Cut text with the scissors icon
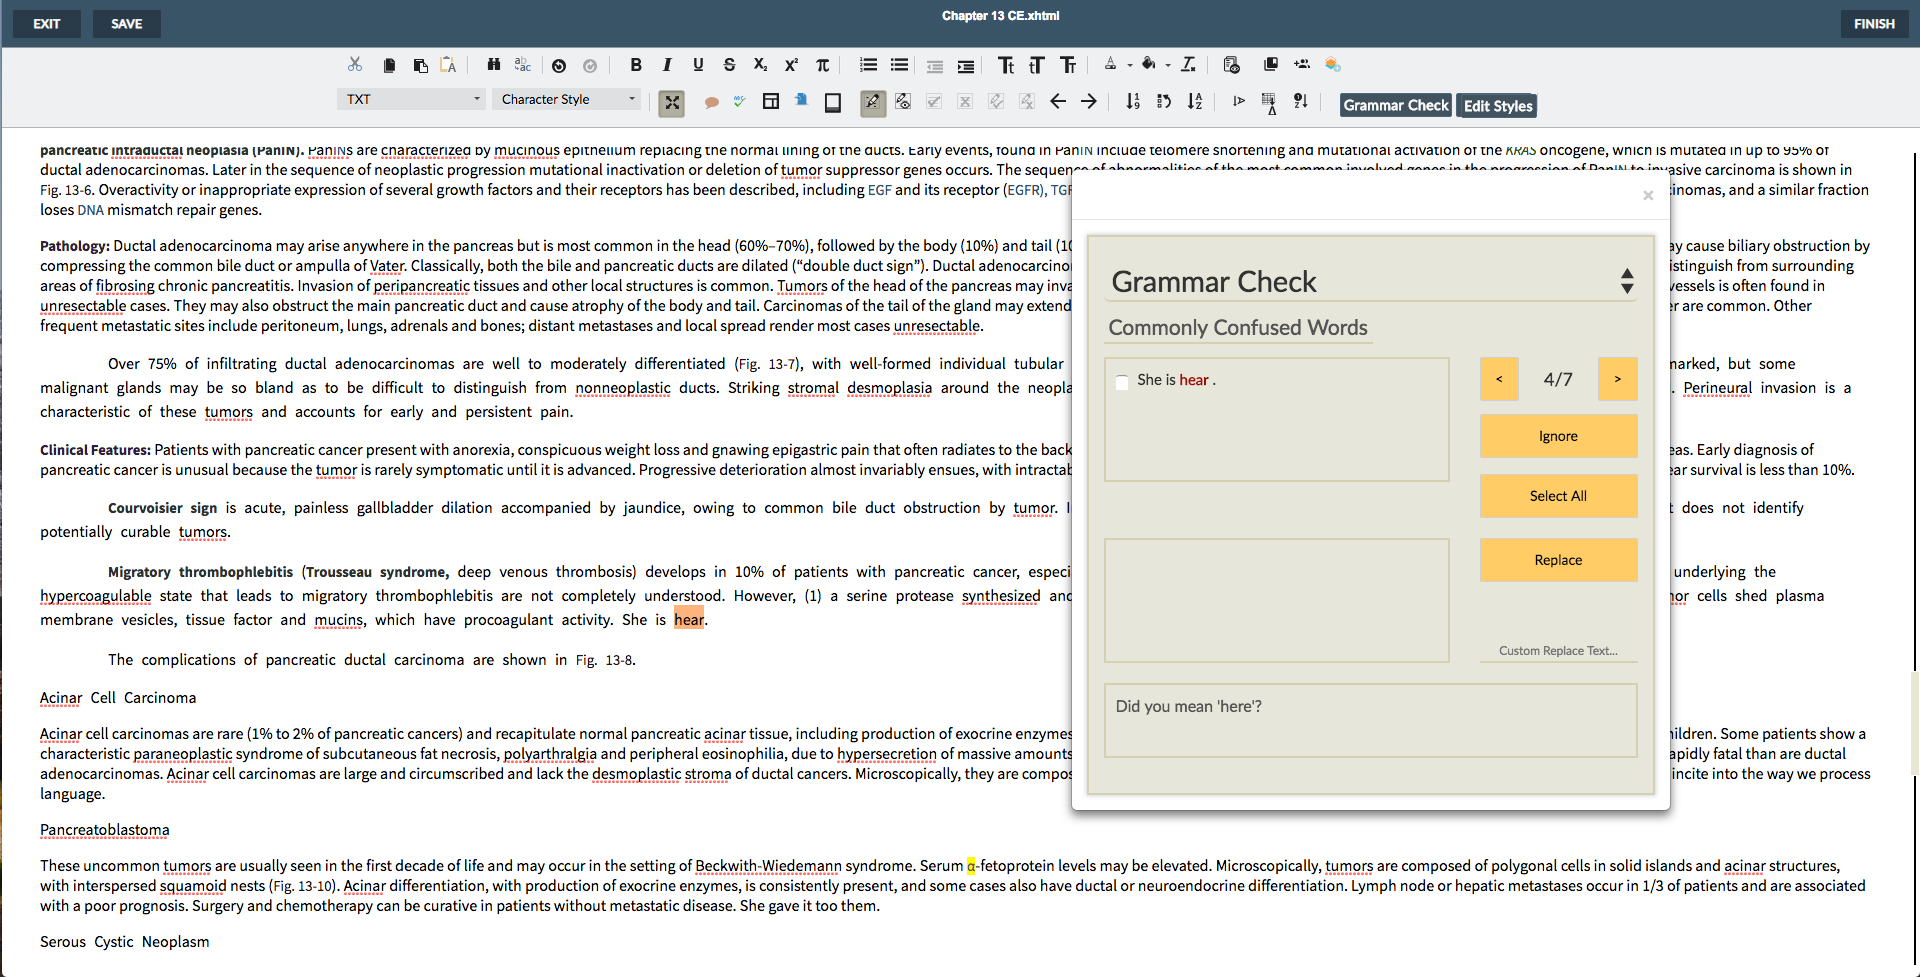Viewport: 1920px width, 977px height. 354,64
